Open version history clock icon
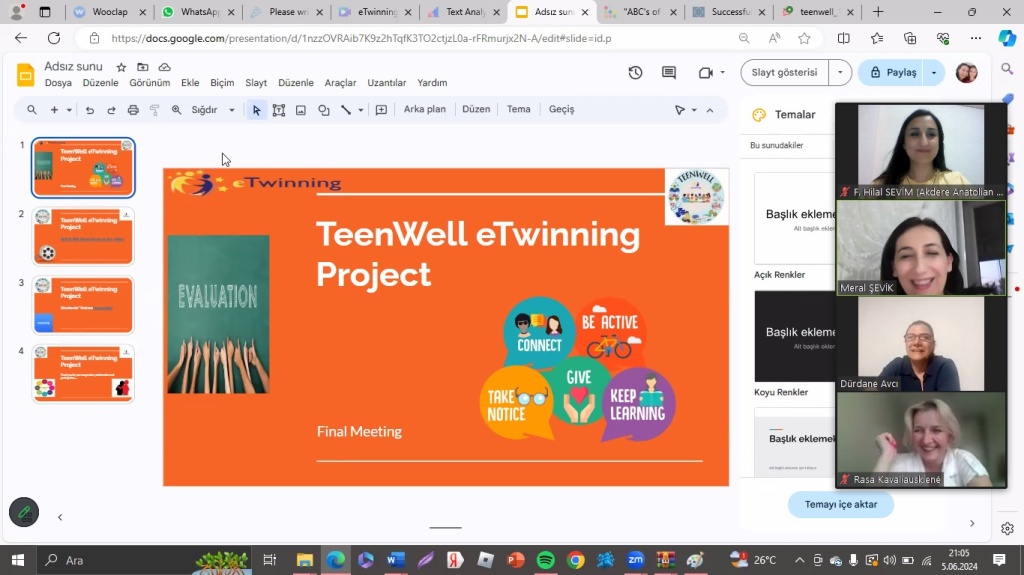Screen dimensions: 1024x575 tap(635, 73)
